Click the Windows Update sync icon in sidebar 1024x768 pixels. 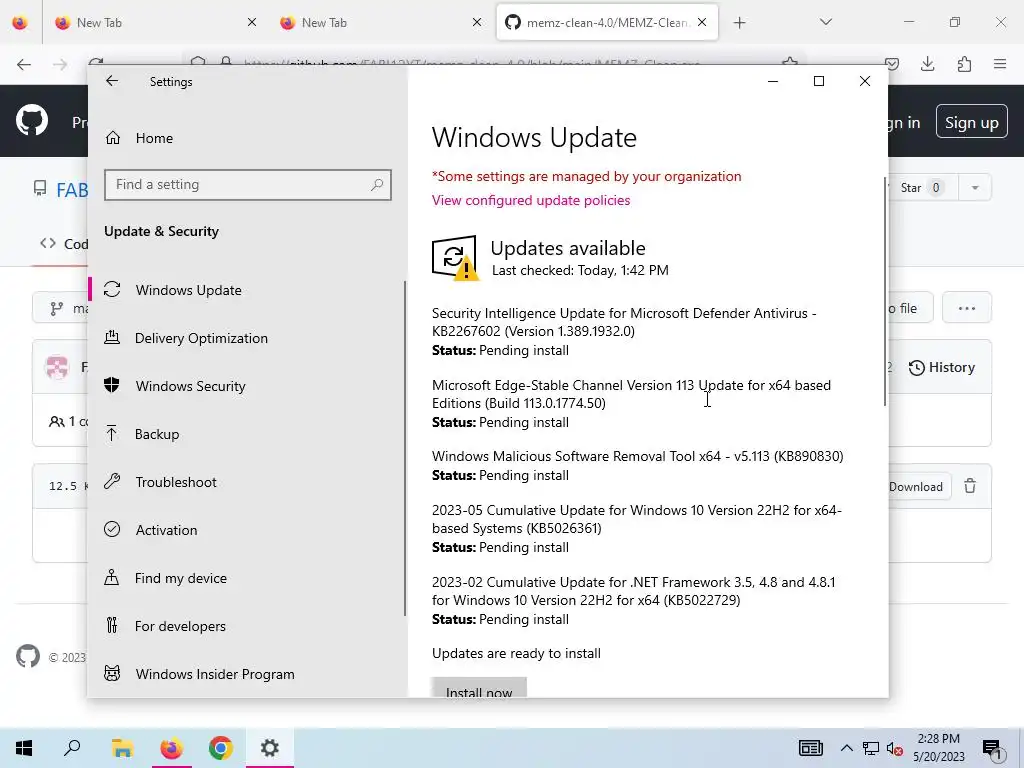[112, 289]
